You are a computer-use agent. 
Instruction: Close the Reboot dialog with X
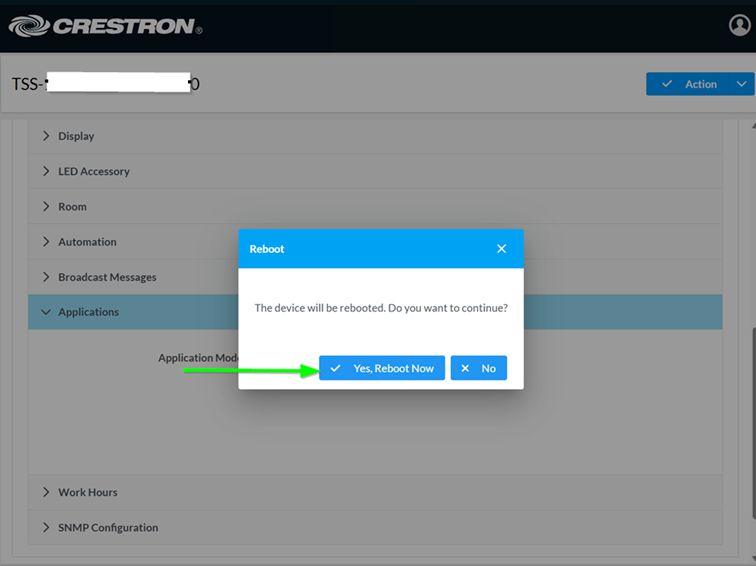pyautogui.click(x=501, y=249)
